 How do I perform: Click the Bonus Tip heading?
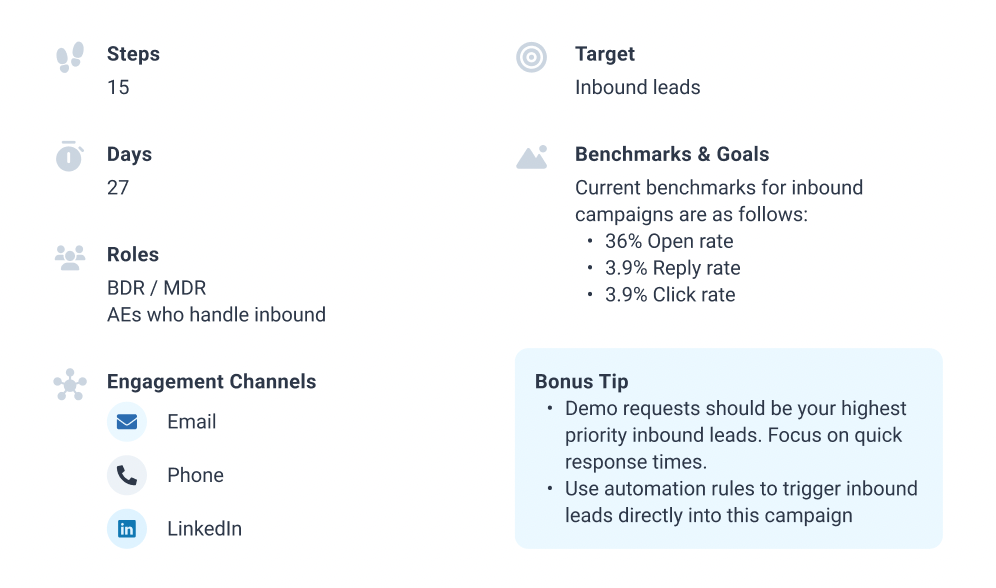(582, 381)
